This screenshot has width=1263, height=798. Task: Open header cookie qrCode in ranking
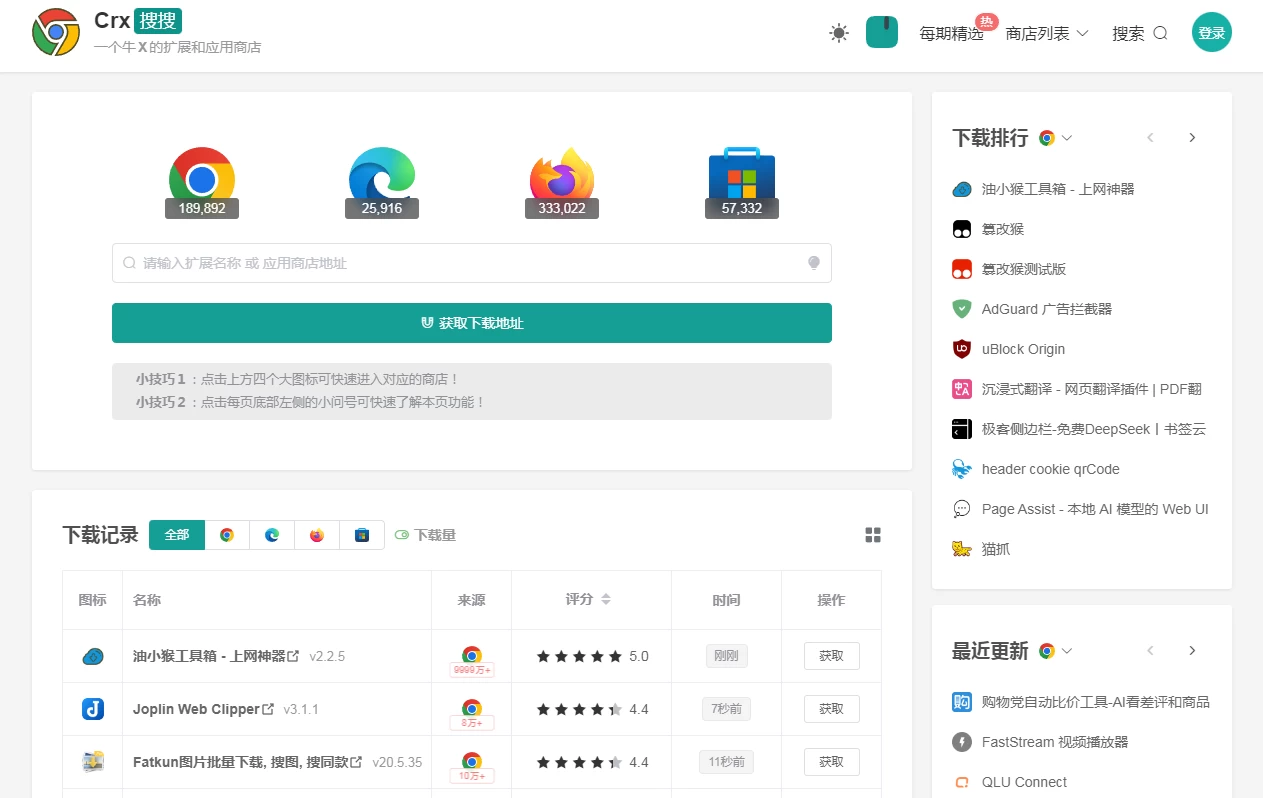point(1051,469)
